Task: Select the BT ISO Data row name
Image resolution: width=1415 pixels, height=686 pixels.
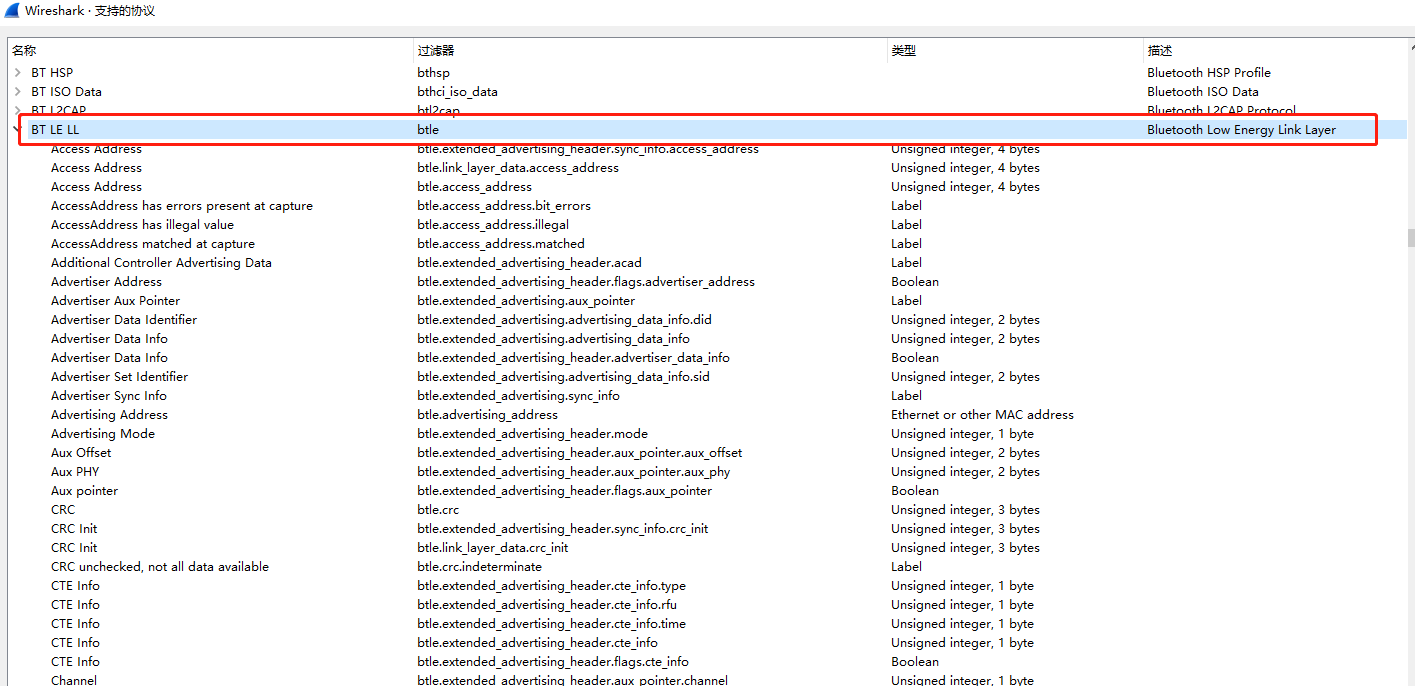Action: 66,92
